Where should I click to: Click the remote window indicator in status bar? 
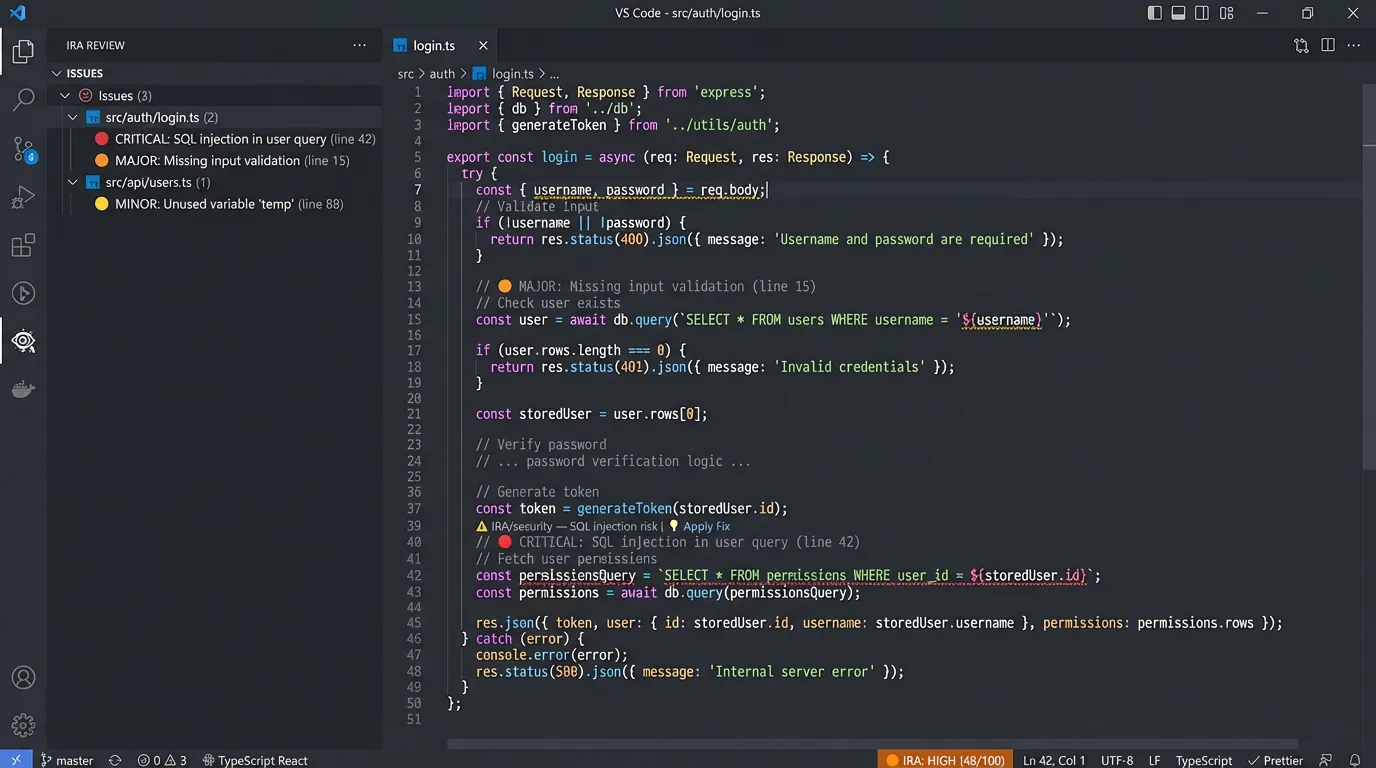[16, 760]
